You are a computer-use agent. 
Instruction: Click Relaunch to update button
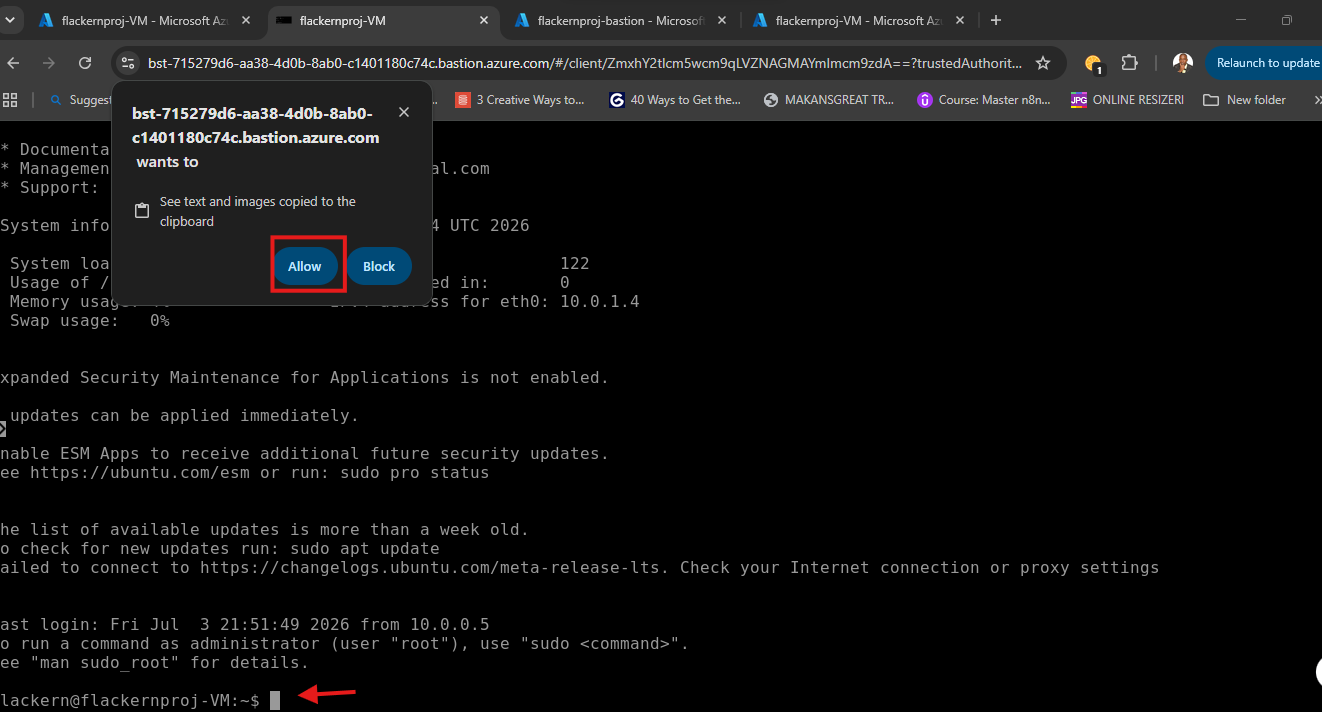click(1266, 63)
